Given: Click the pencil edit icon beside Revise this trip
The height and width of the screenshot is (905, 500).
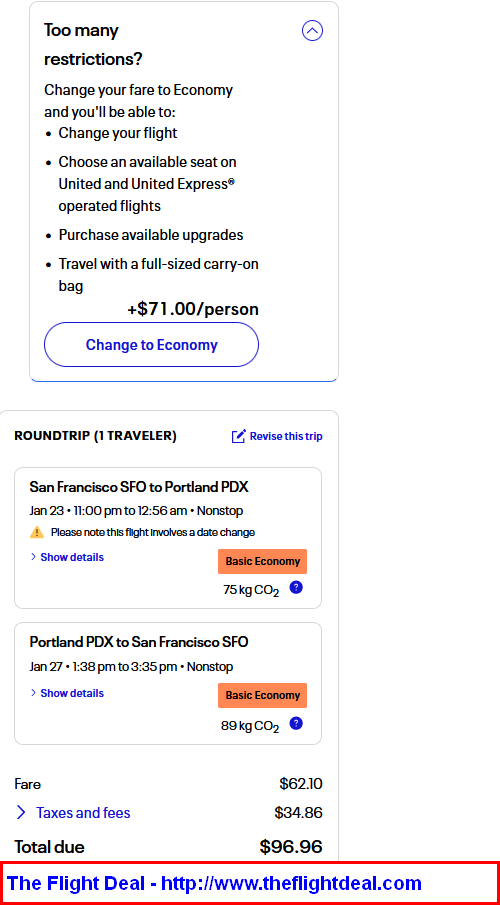Looking at the screenshot, I should 238,436.
